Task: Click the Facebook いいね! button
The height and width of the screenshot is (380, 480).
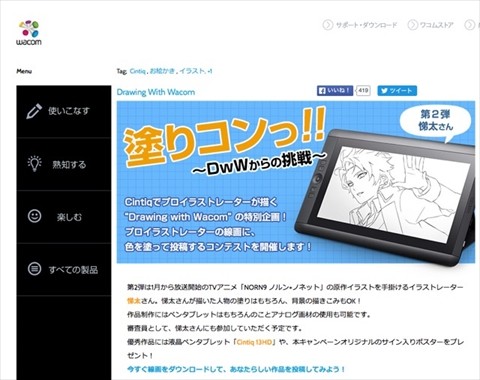Action: 335,91
